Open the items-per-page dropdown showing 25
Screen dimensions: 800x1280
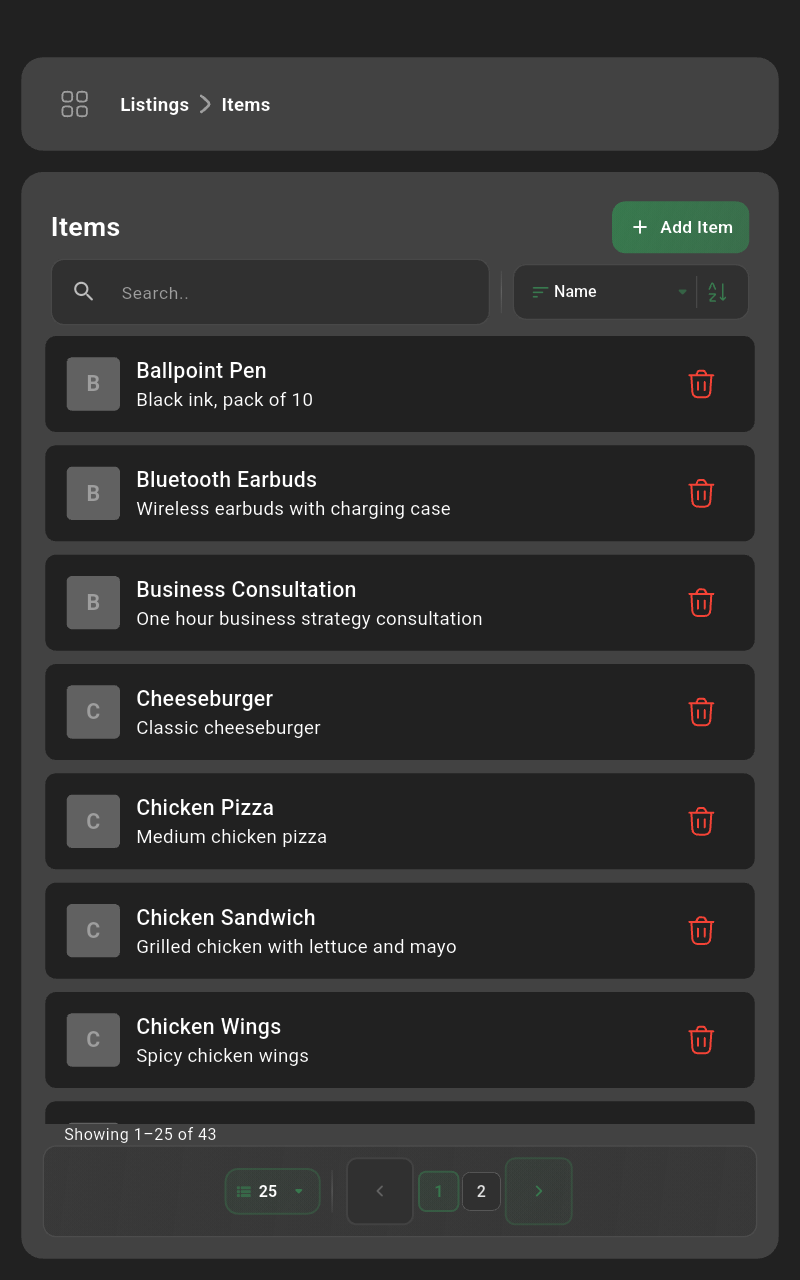click(272, 1191)
